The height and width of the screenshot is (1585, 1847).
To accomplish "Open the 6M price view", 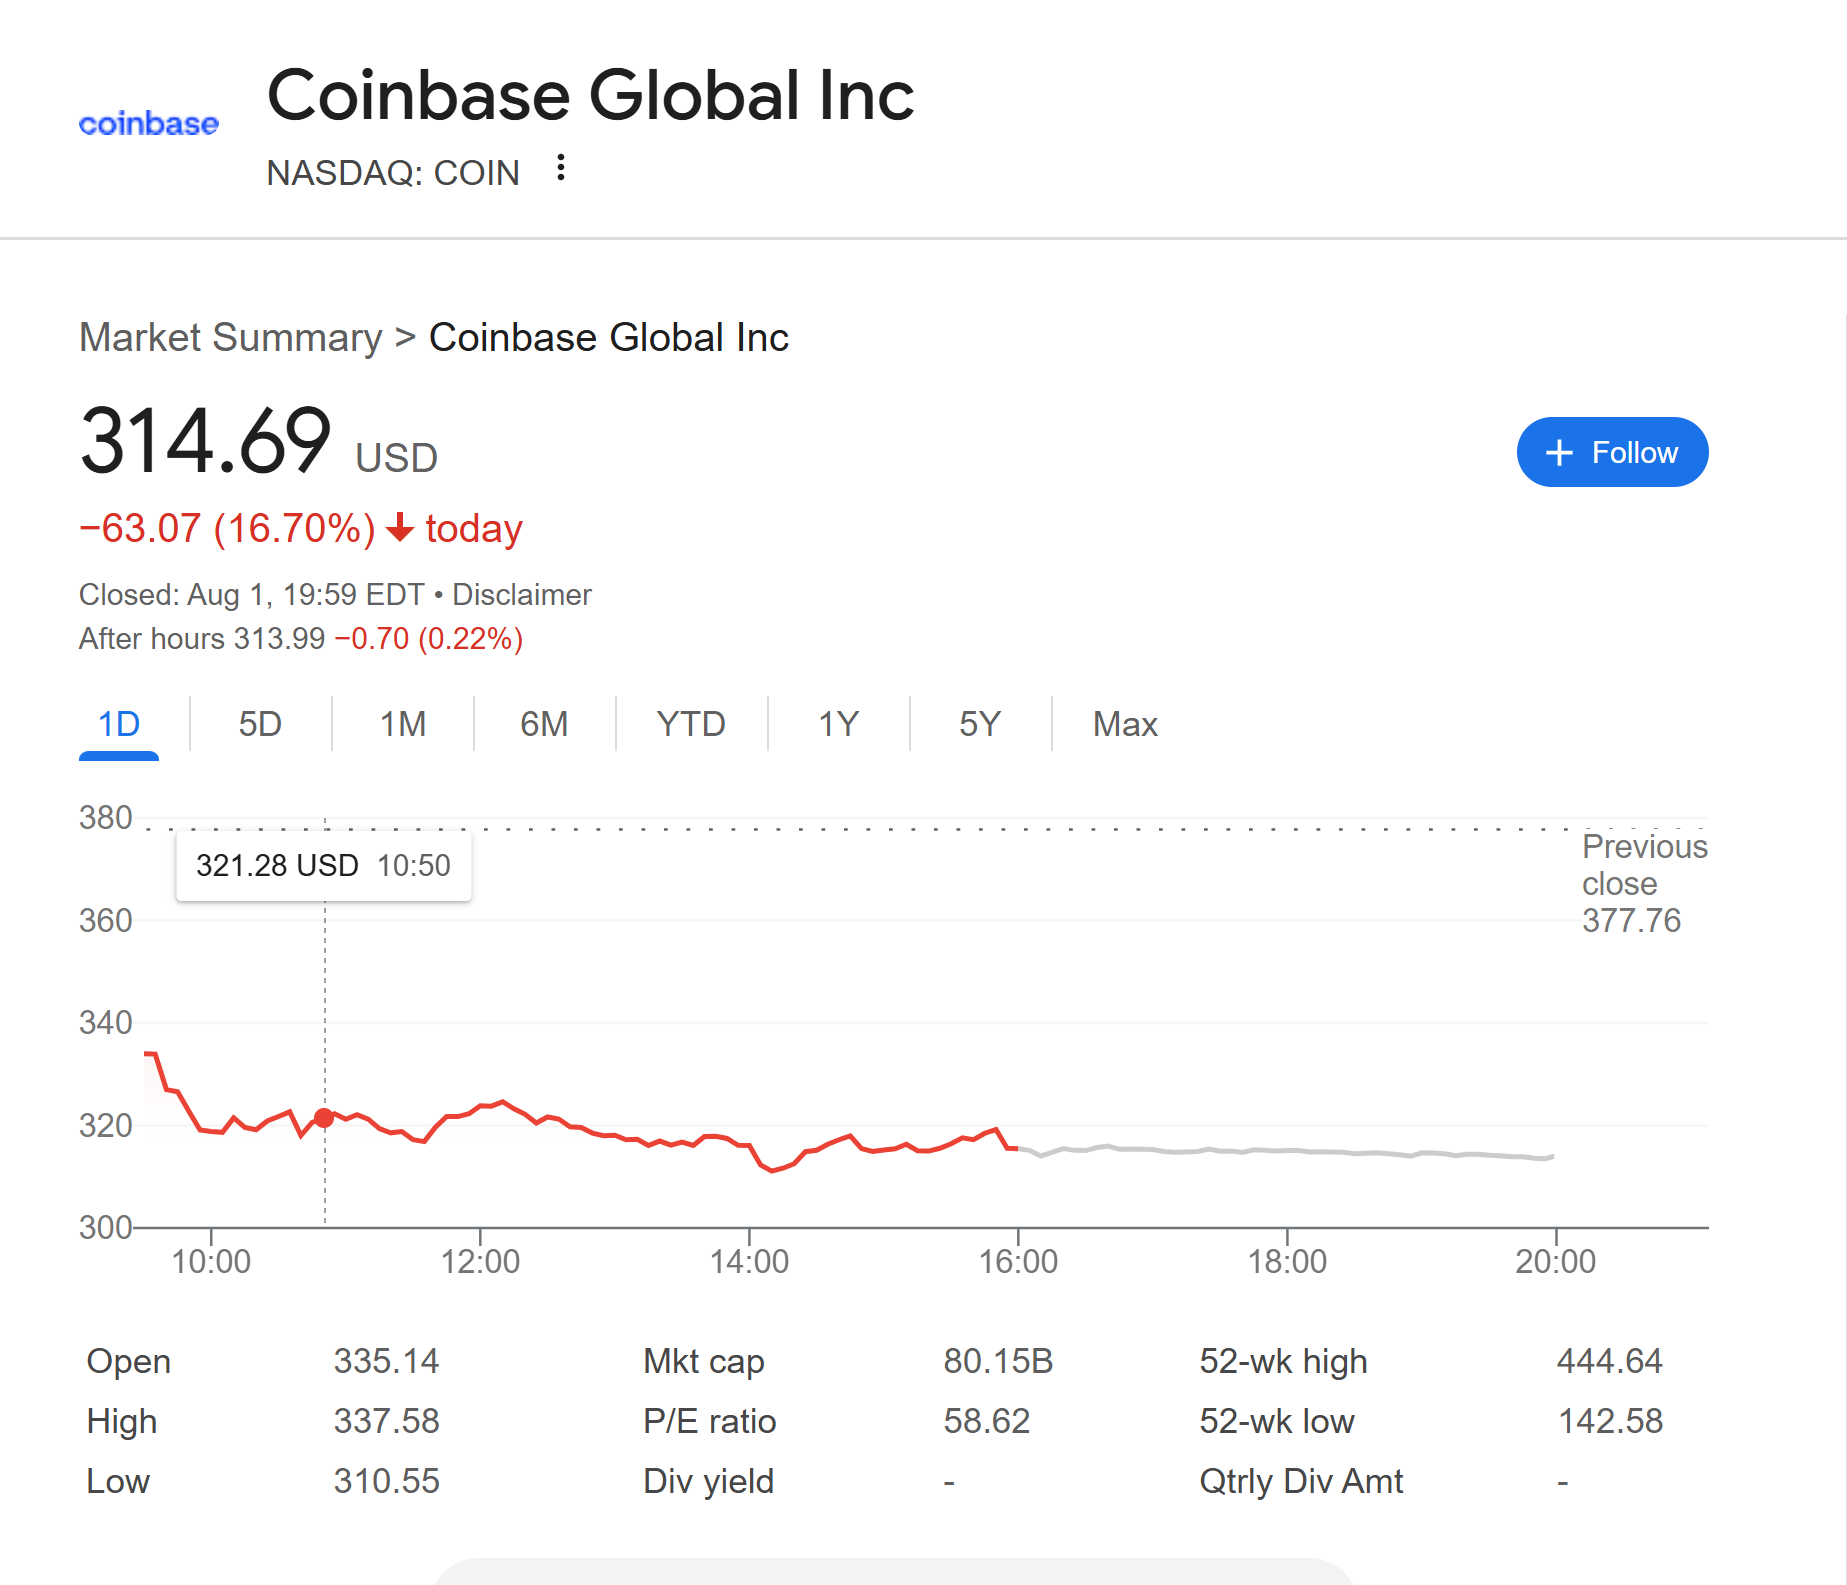I will tap(543, 724).
